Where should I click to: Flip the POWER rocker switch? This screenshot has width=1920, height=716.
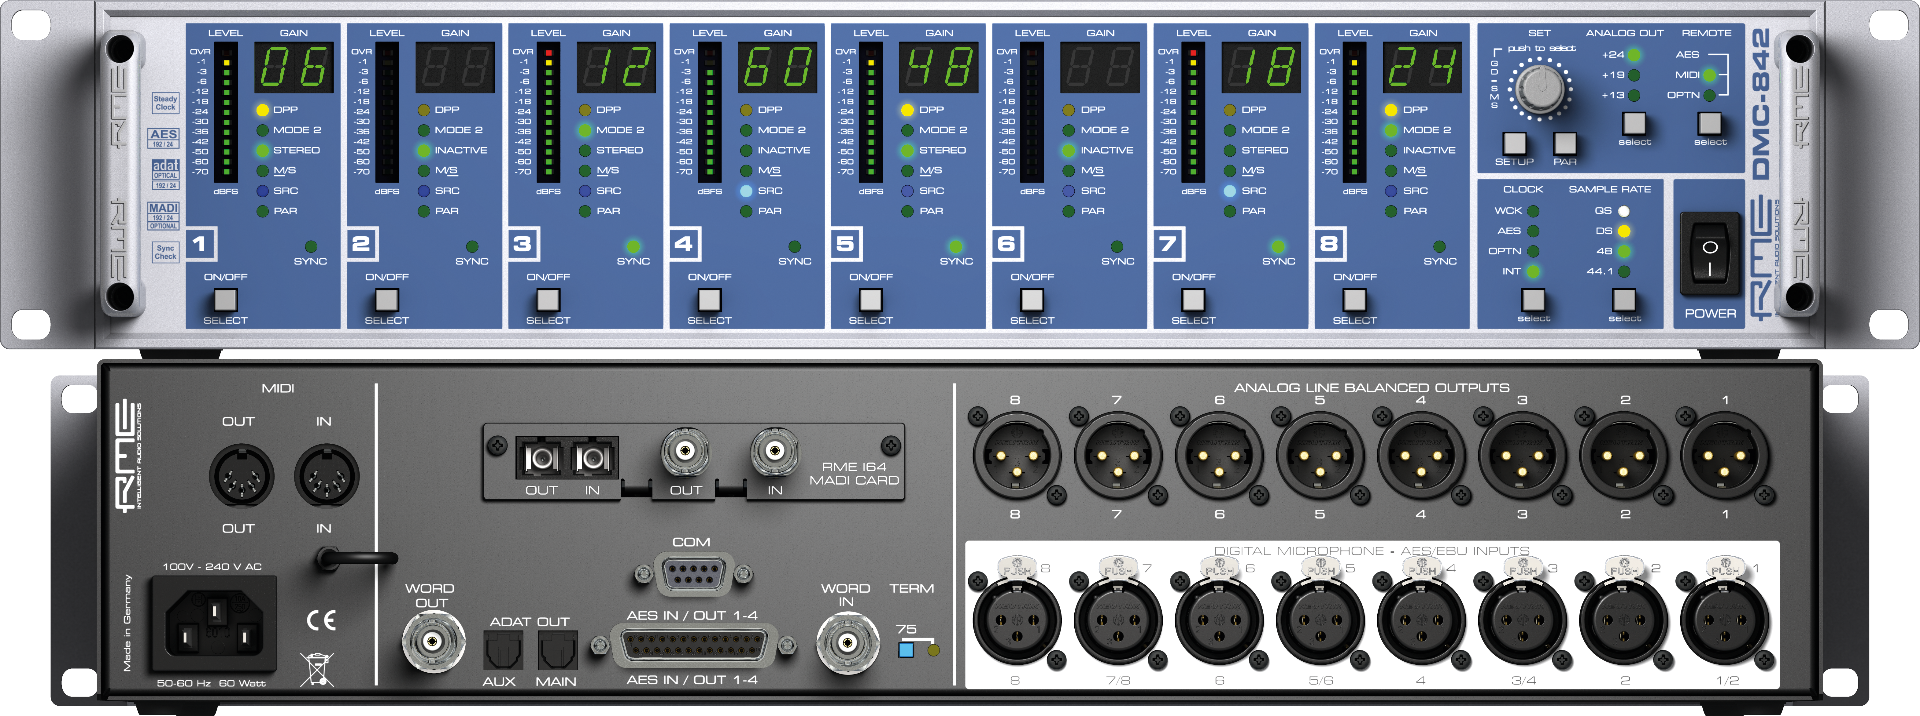(x=1710, y=254)
